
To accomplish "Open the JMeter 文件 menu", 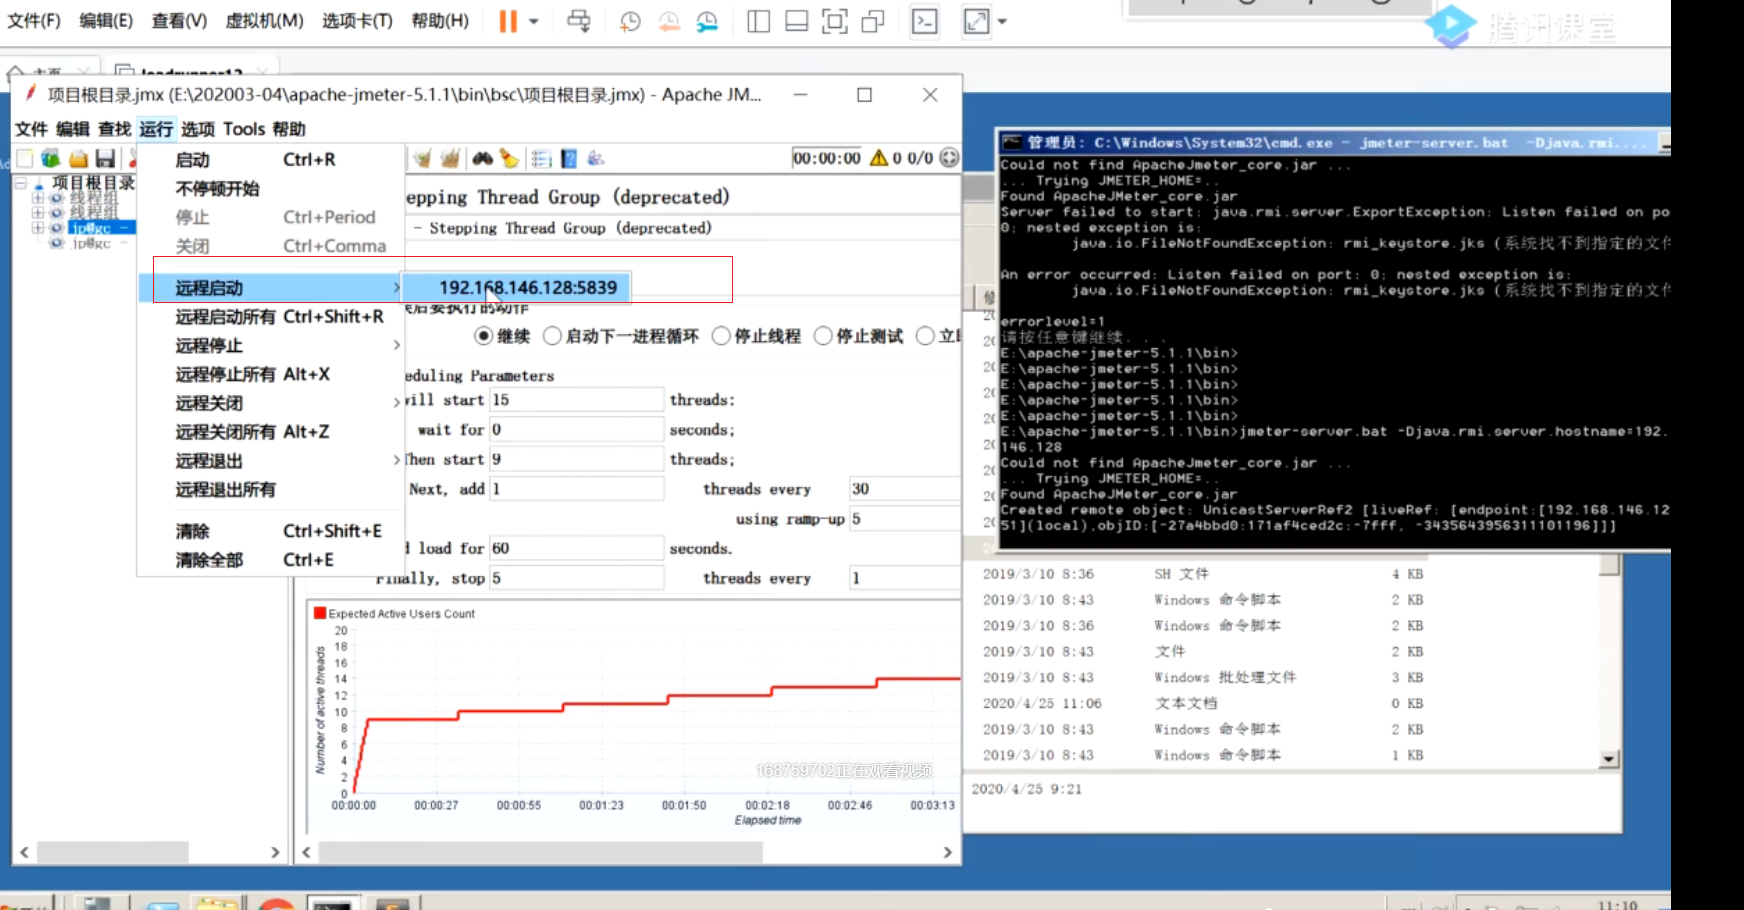I will 31,129.
